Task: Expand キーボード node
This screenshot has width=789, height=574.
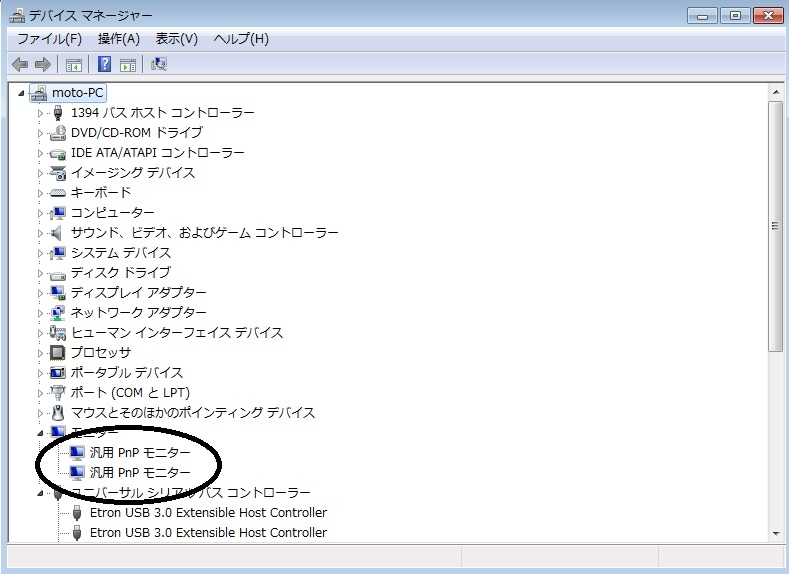Action: (40, 193)
